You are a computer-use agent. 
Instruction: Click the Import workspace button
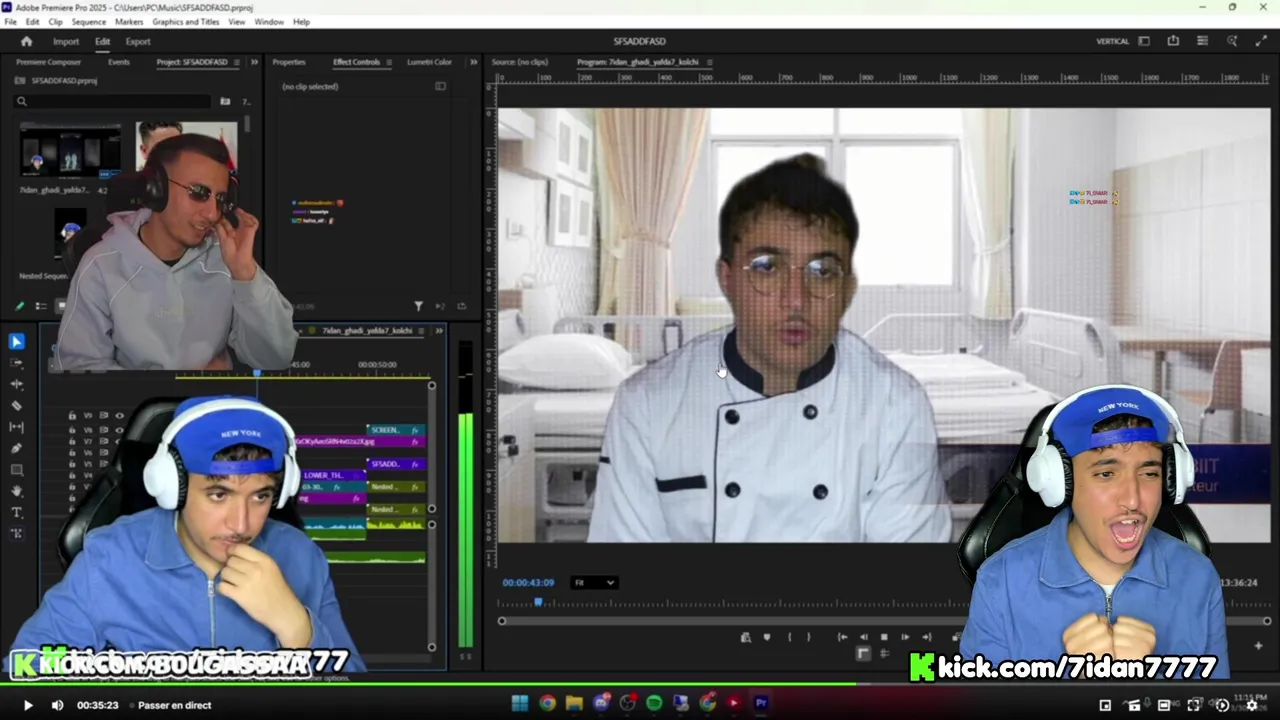(x=66, y=41)
